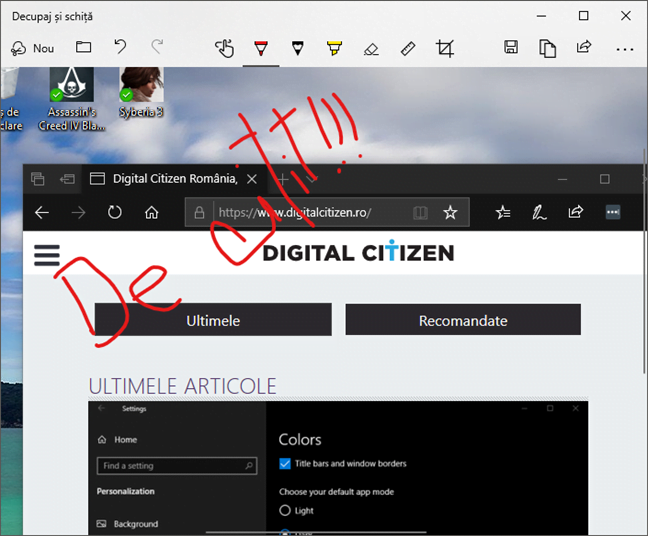This screenshot has height=536, width=648.
Task: Toggle the ruler tool
Action: click(408, 48)
